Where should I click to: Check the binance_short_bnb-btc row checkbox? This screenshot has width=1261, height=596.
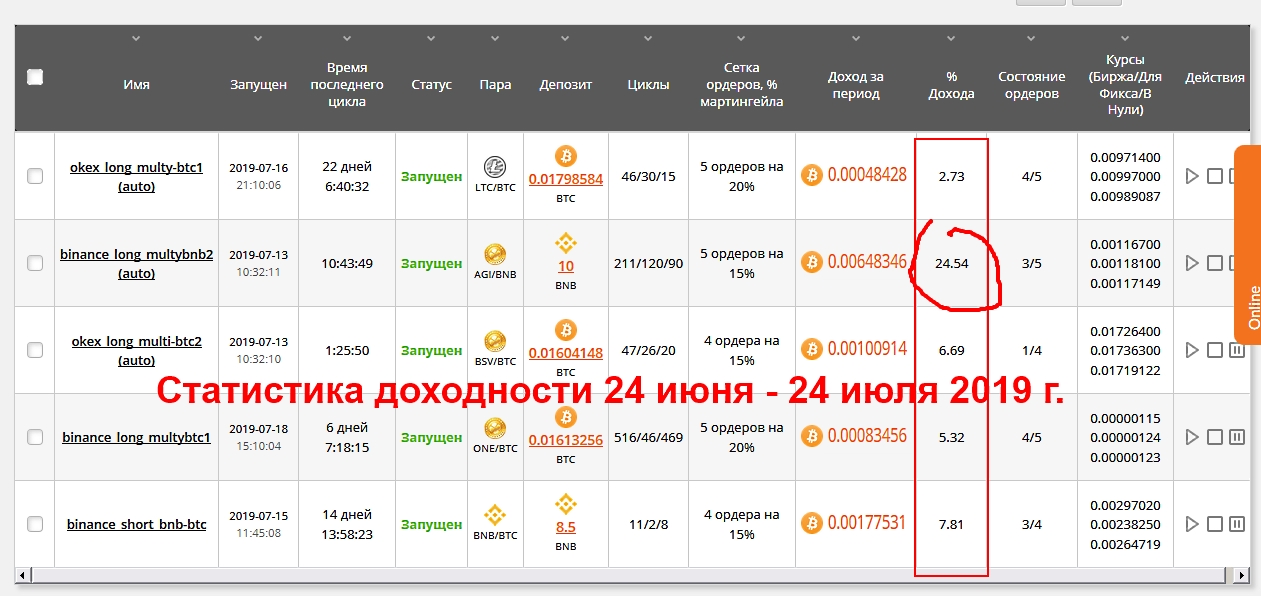(35, 524)
